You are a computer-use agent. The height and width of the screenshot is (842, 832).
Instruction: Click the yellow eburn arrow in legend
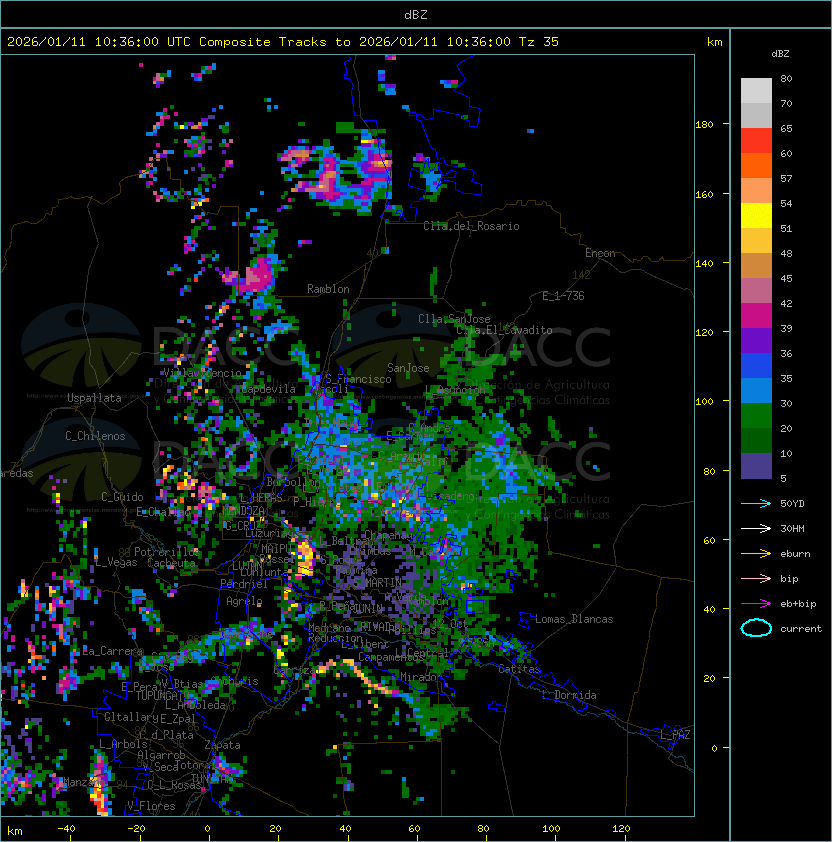756,554
